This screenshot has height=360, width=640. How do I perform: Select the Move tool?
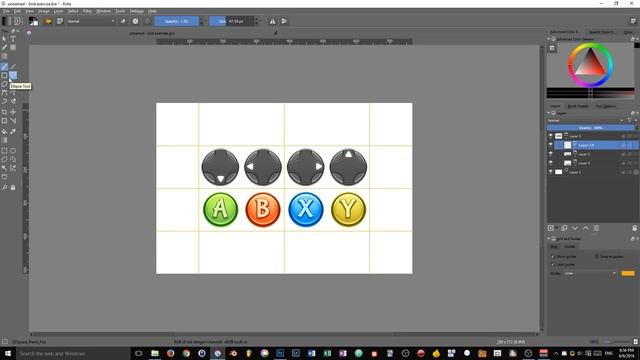[x=13, y=112]
